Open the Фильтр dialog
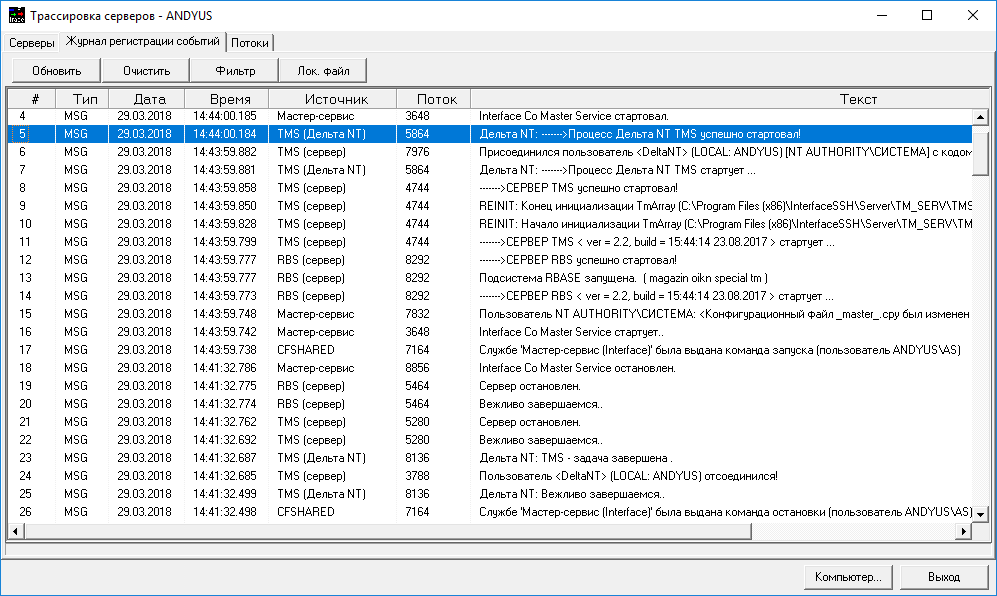The width and height of the screenshot is (997, 596). click(x=235, y=71)
